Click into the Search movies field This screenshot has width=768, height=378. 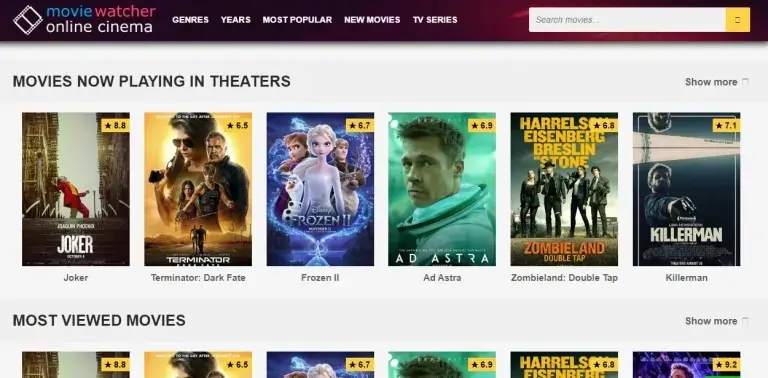point(627,20)
